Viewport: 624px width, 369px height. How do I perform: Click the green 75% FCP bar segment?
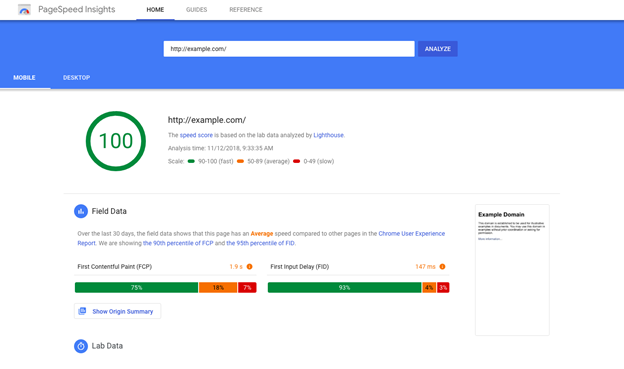[x=136, y=287]
